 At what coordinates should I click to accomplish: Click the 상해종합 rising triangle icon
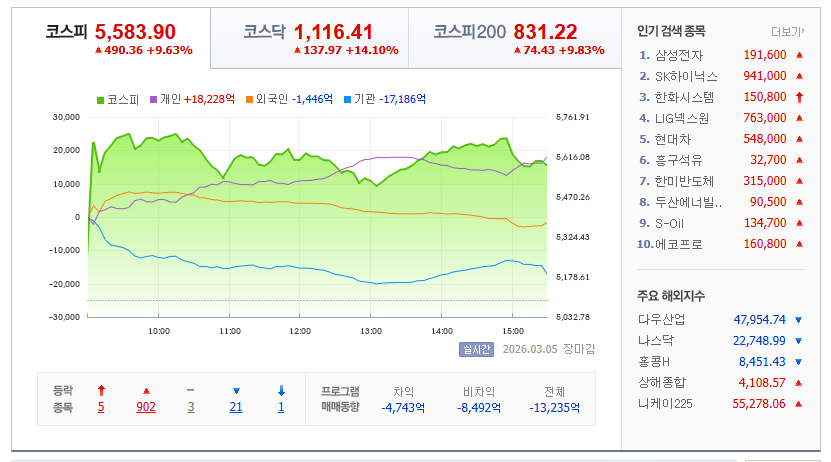click(799, 383)
